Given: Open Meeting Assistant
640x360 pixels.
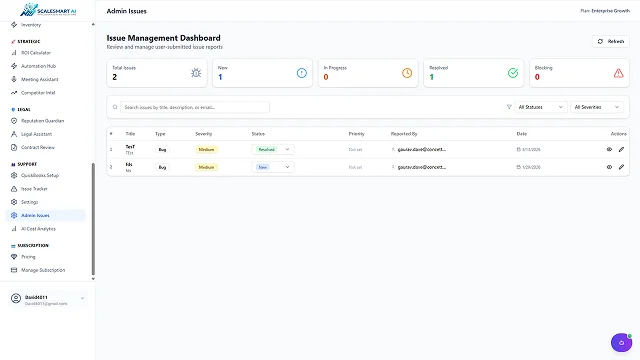Looking at the screenshot, I should point(40,80).
